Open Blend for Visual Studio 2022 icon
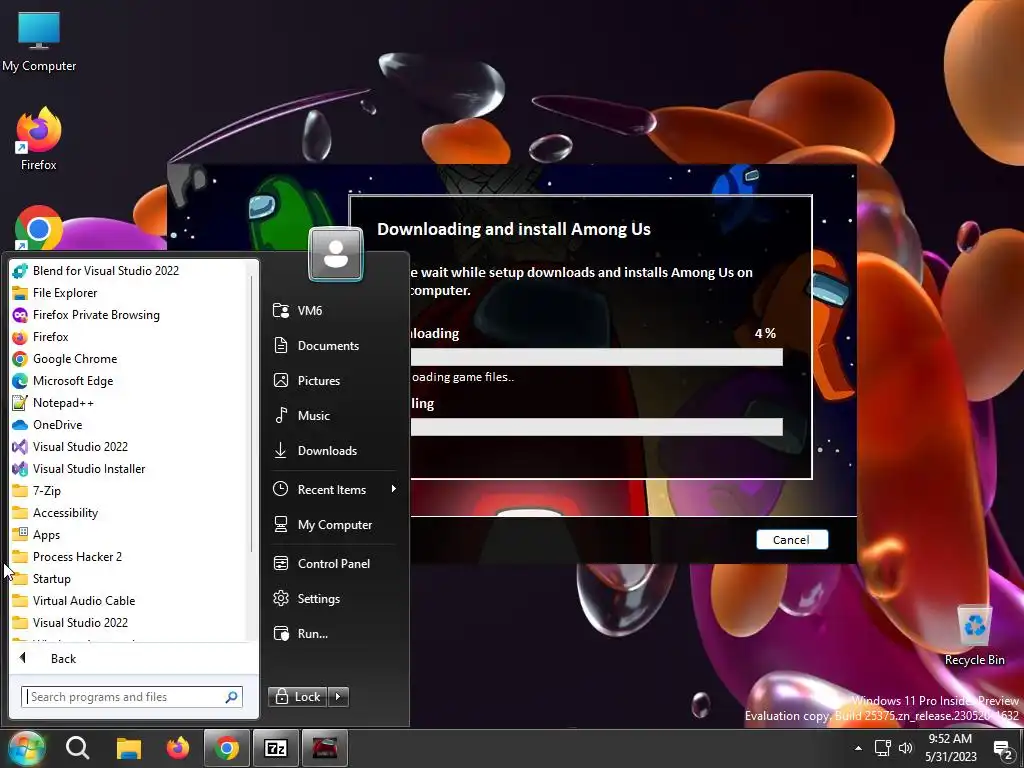 20,270
